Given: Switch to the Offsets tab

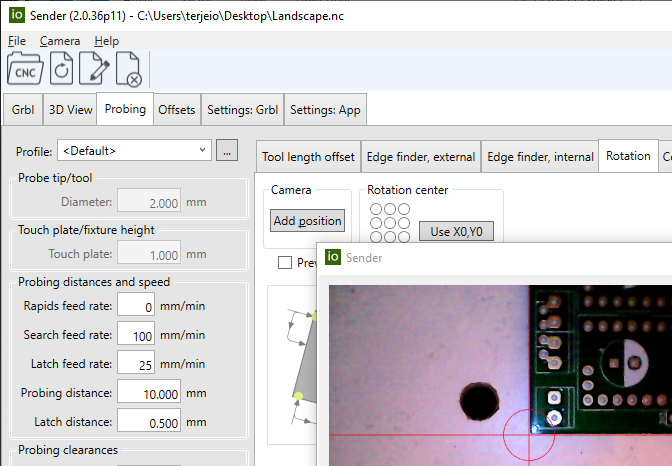Looking at the screenshot, I should tap(177, 110).
